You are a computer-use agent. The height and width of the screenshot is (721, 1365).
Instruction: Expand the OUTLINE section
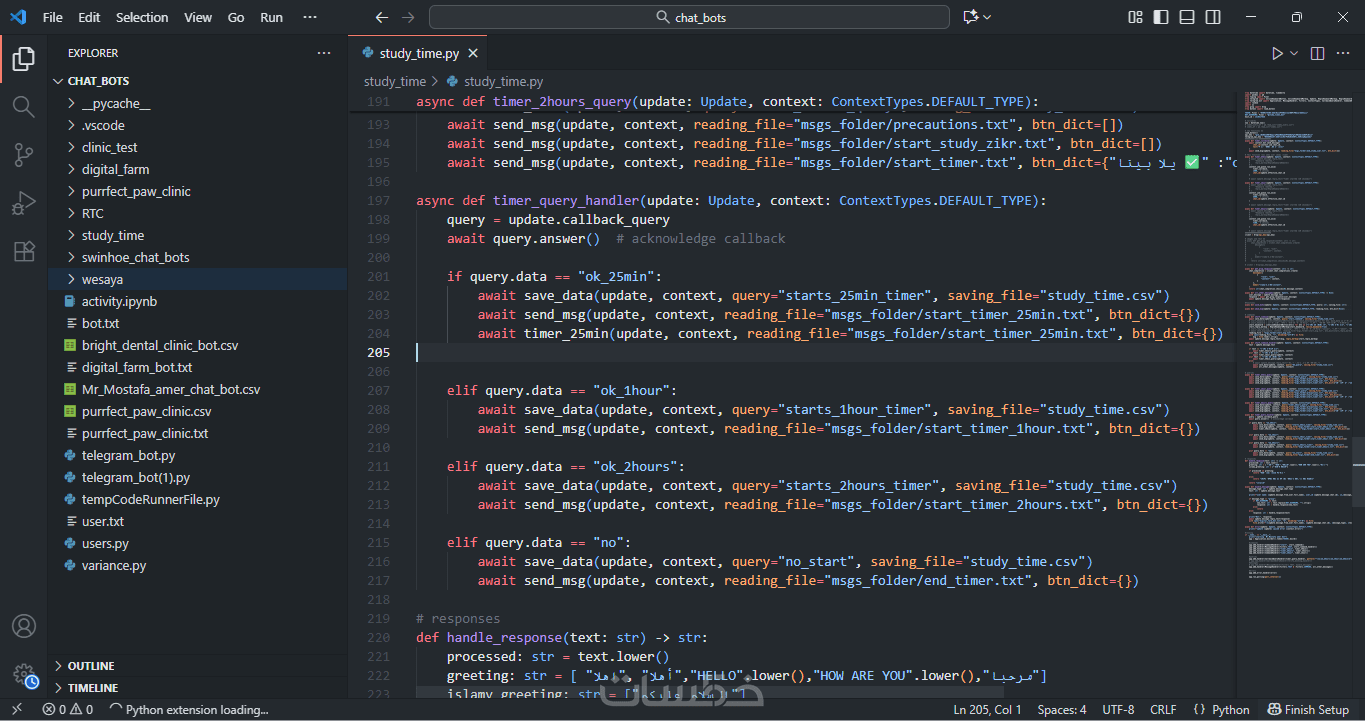pos(90,666)
